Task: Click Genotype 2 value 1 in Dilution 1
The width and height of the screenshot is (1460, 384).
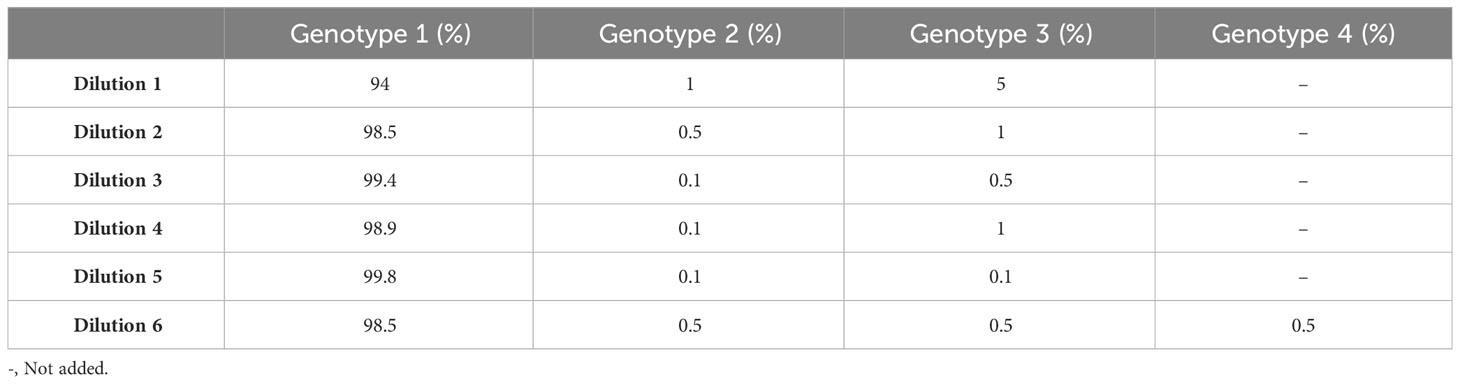Action: (689, 84)
